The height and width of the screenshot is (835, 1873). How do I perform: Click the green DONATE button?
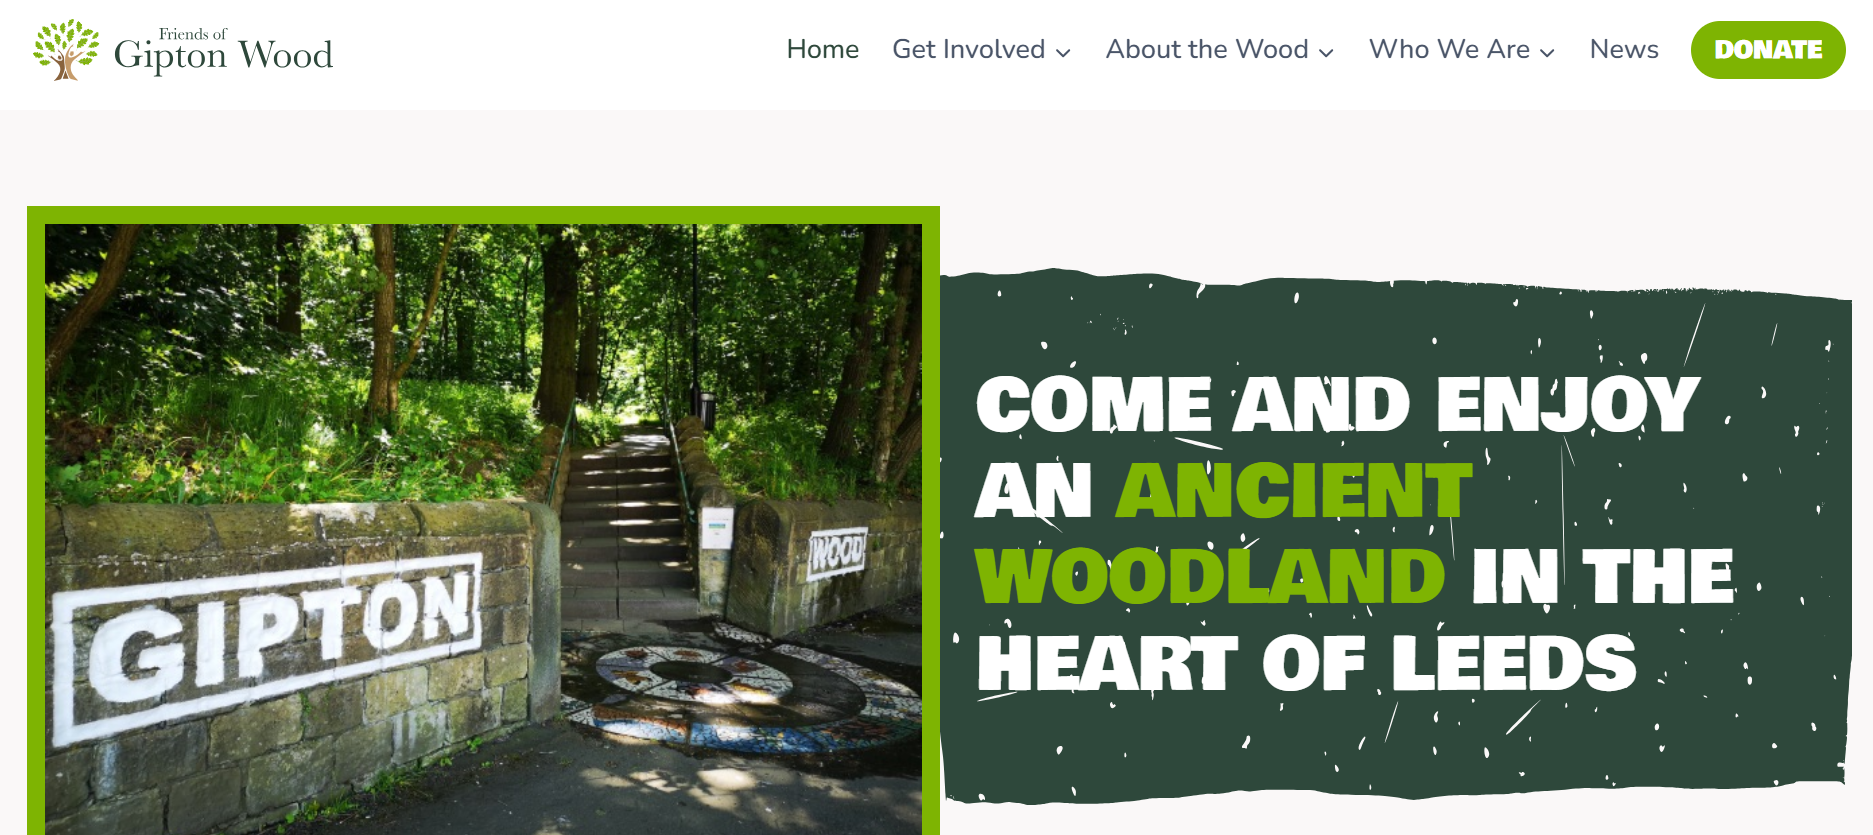[x=1768, y=50]
